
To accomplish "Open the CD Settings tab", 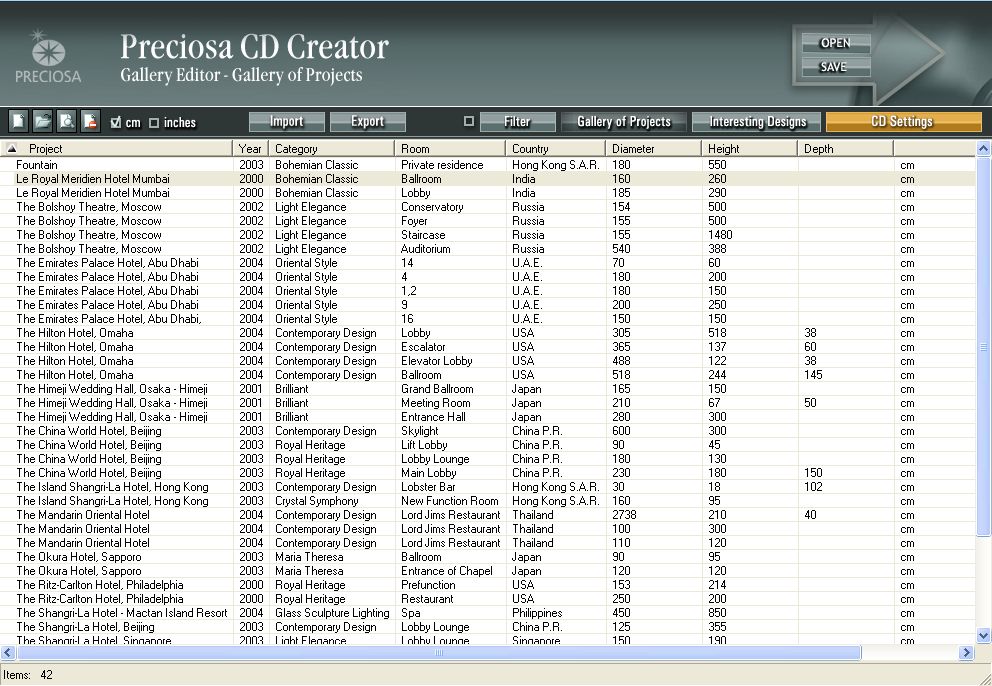I will tap(903, 122).
